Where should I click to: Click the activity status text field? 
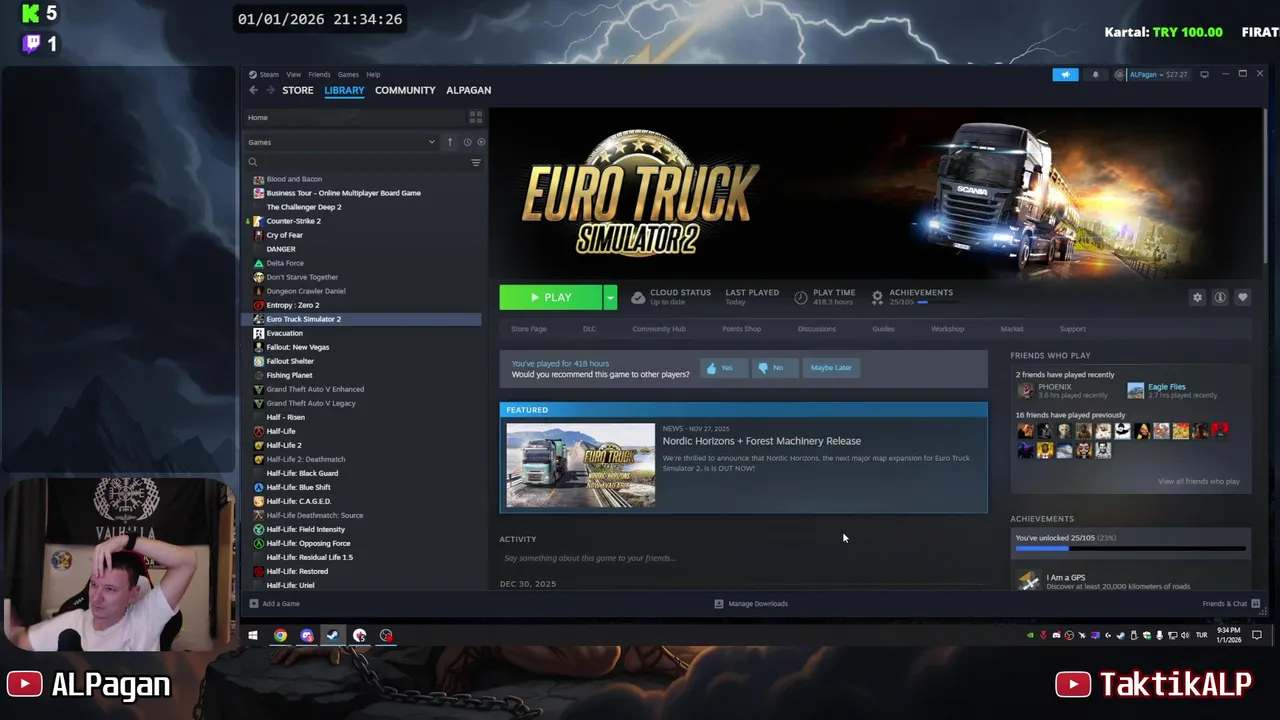(x=742, y=558)
